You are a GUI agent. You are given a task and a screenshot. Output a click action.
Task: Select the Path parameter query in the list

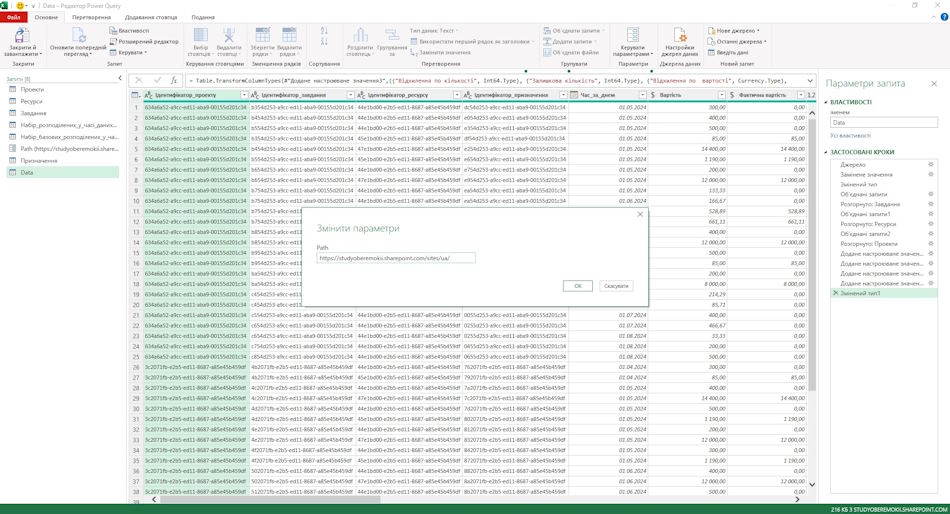tap(62, 149)
